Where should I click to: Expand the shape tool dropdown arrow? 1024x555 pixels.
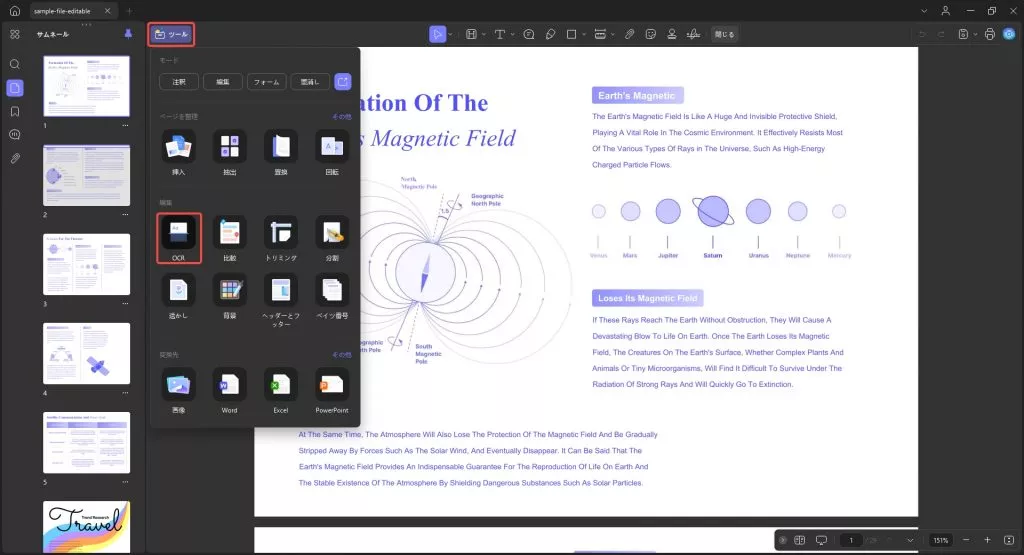[584, 35]
